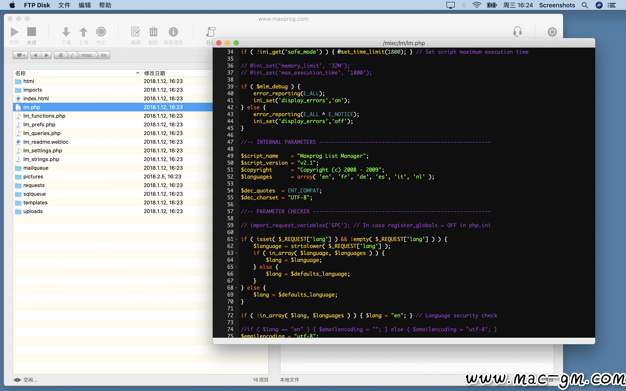626x391 pixels.
Task: Select the lm_settings.php file row
Action: coord(113,151)
